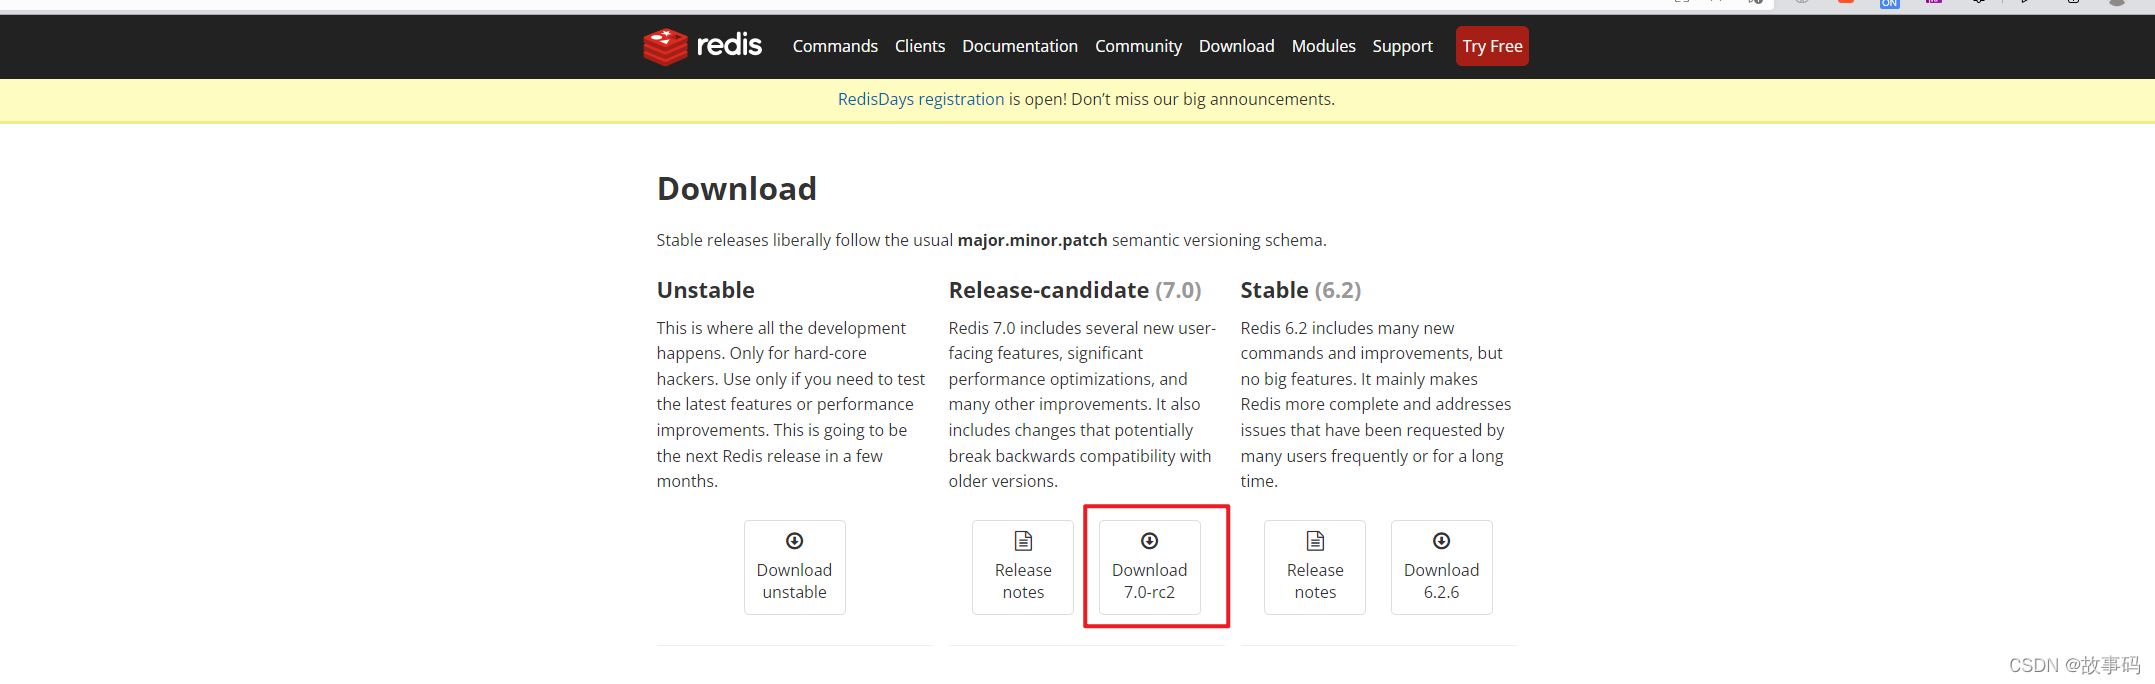Select Download in the top navigation
Viewport: 2155px width, 684px height.
(x=1237, y=46)
